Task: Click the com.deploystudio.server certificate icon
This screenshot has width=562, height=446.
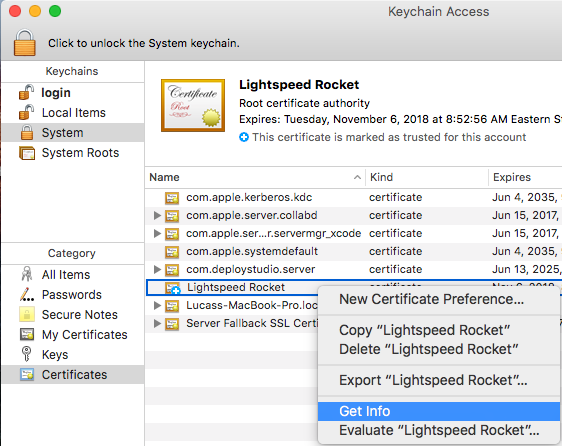Action: [x=172, y=270]
